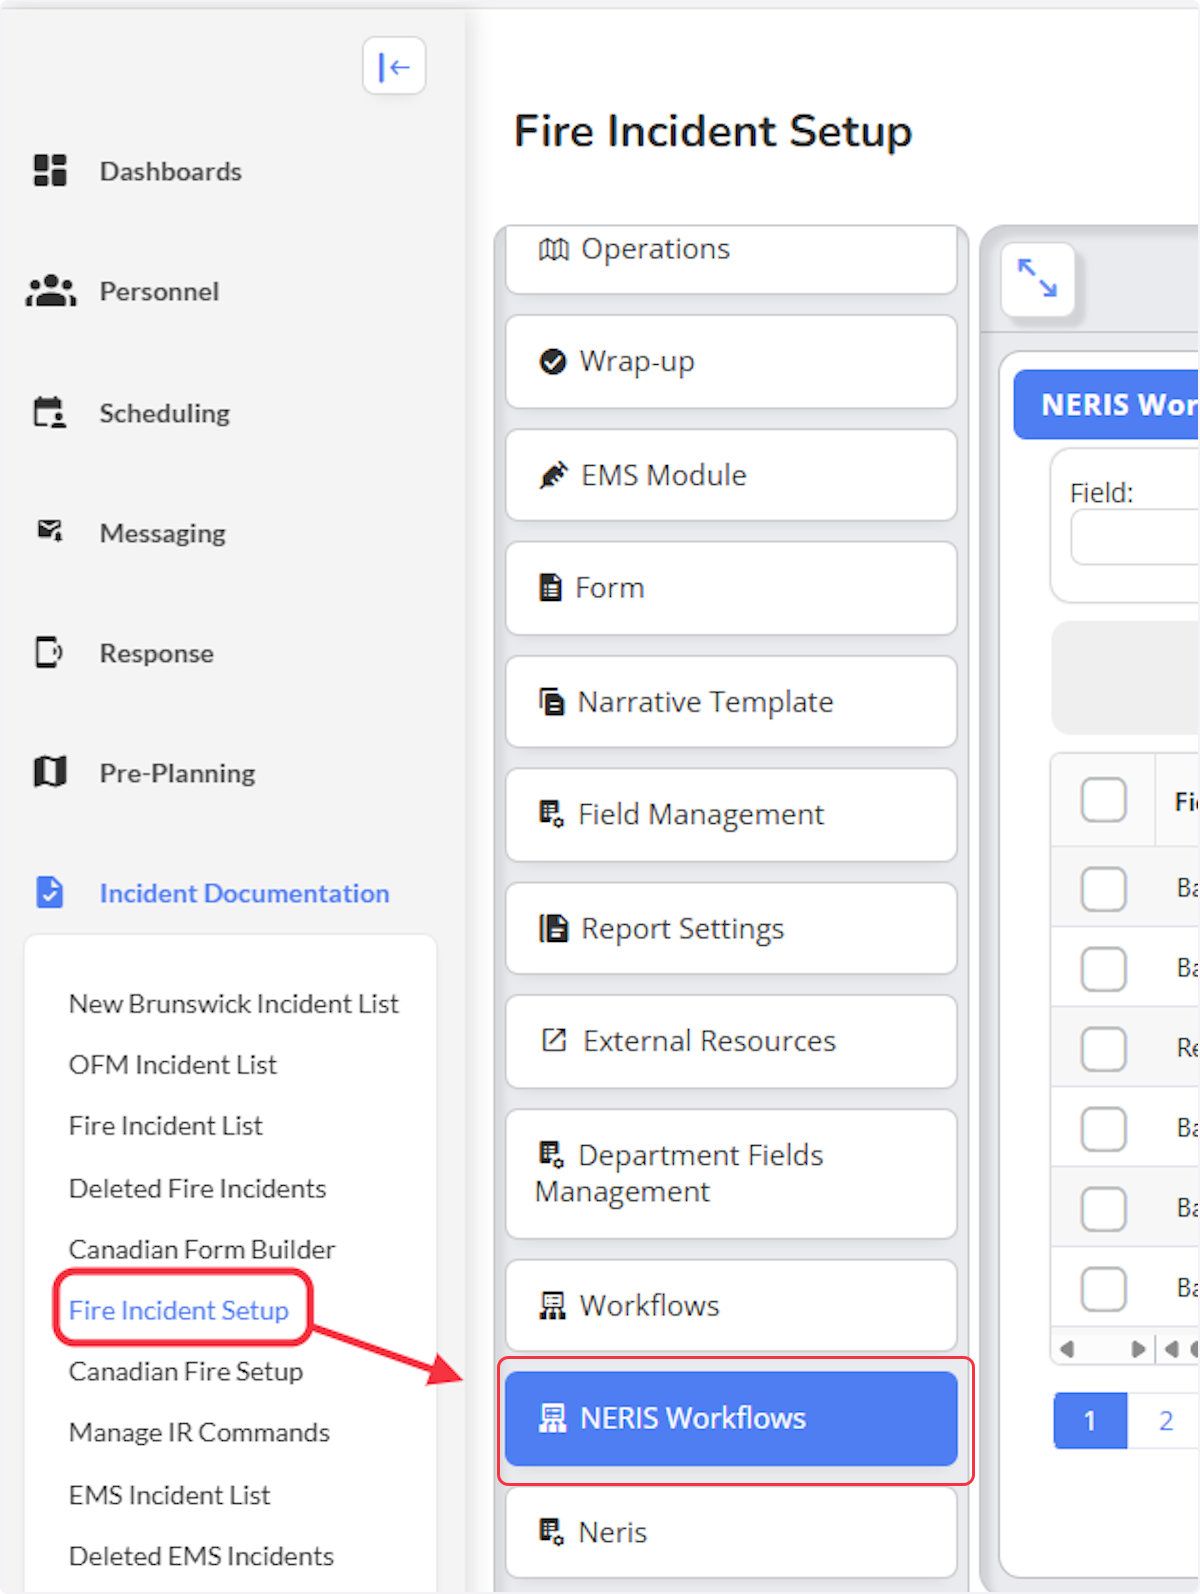Go to Fire Incident List
This screenshot has height=1594, width=1200.
click(x=165, y=1125)
